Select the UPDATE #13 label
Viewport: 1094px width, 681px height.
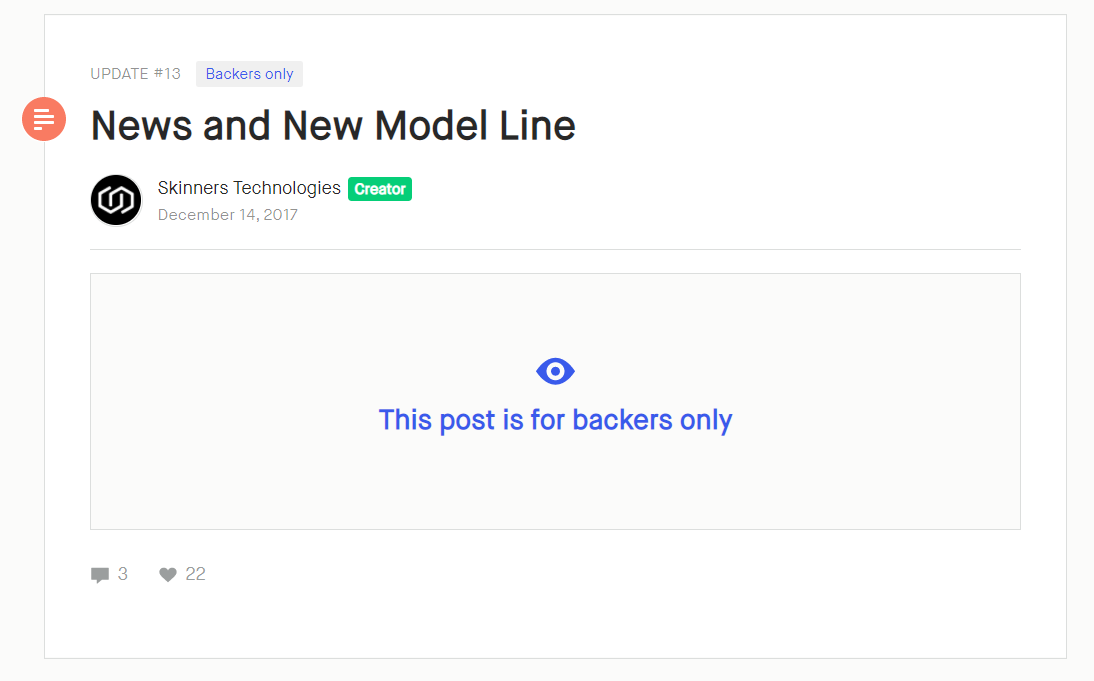[x=135, y=74]
